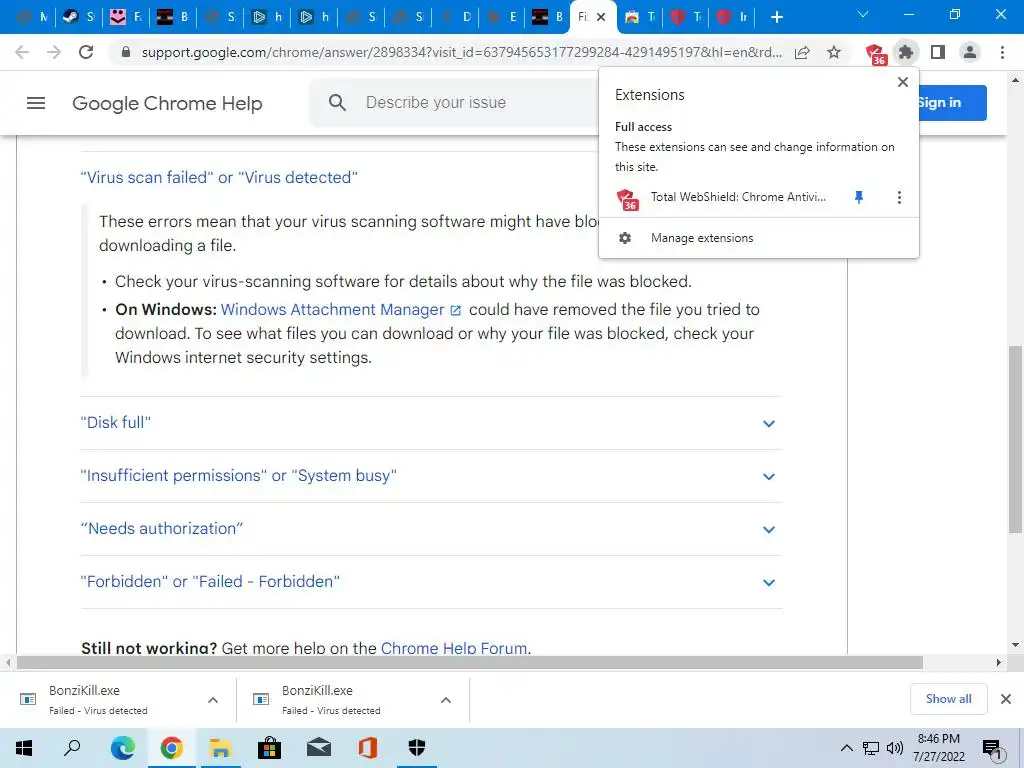The image size is (1024, 768).
Task: Bookmark this page with the star icon
Action: coord(834,52)
